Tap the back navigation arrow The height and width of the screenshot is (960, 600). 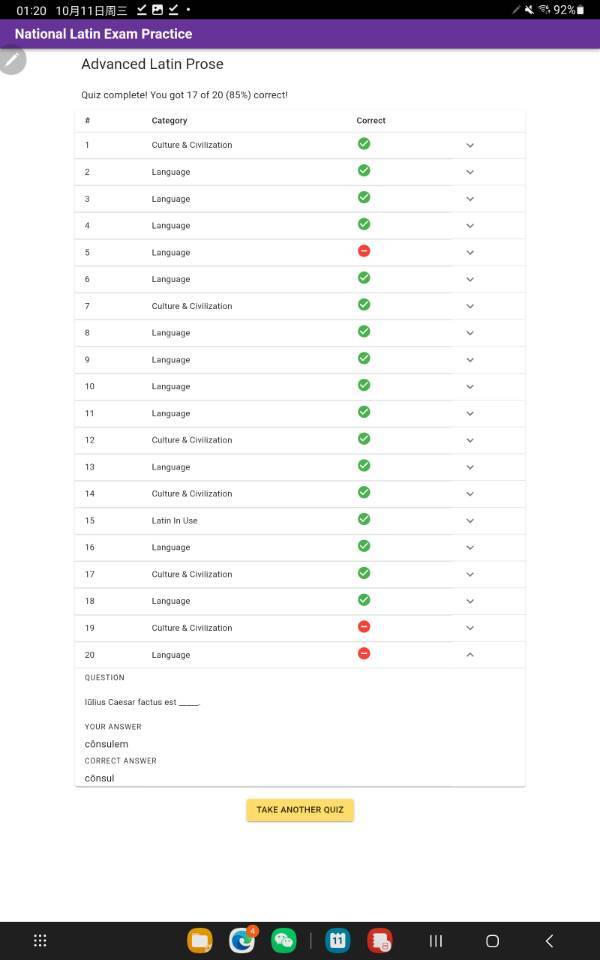click(x=549, y=940)
